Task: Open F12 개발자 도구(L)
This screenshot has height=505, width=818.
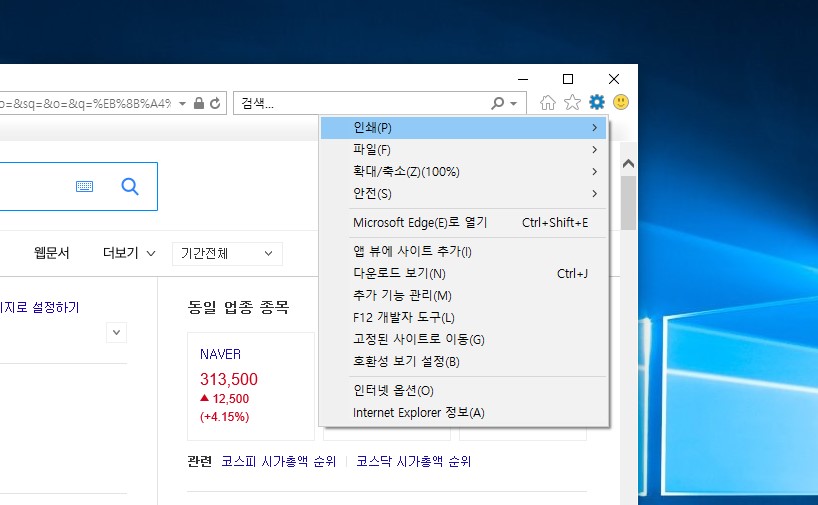Action: 464,317
